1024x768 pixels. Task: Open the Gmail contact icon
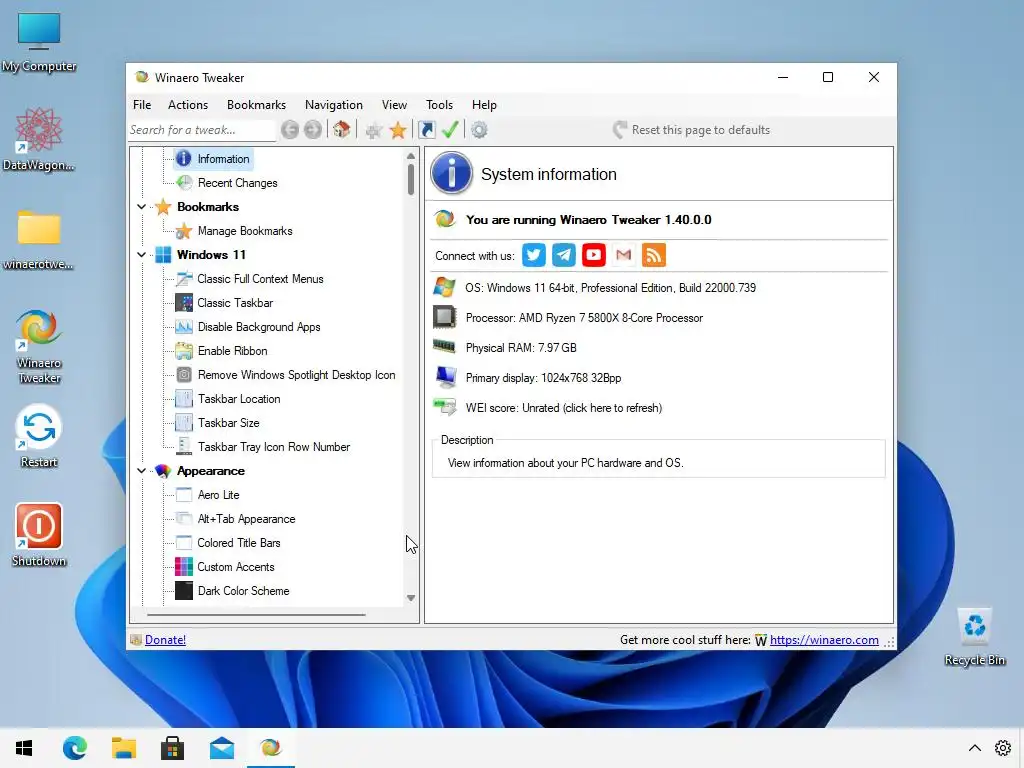coord(624,255)
